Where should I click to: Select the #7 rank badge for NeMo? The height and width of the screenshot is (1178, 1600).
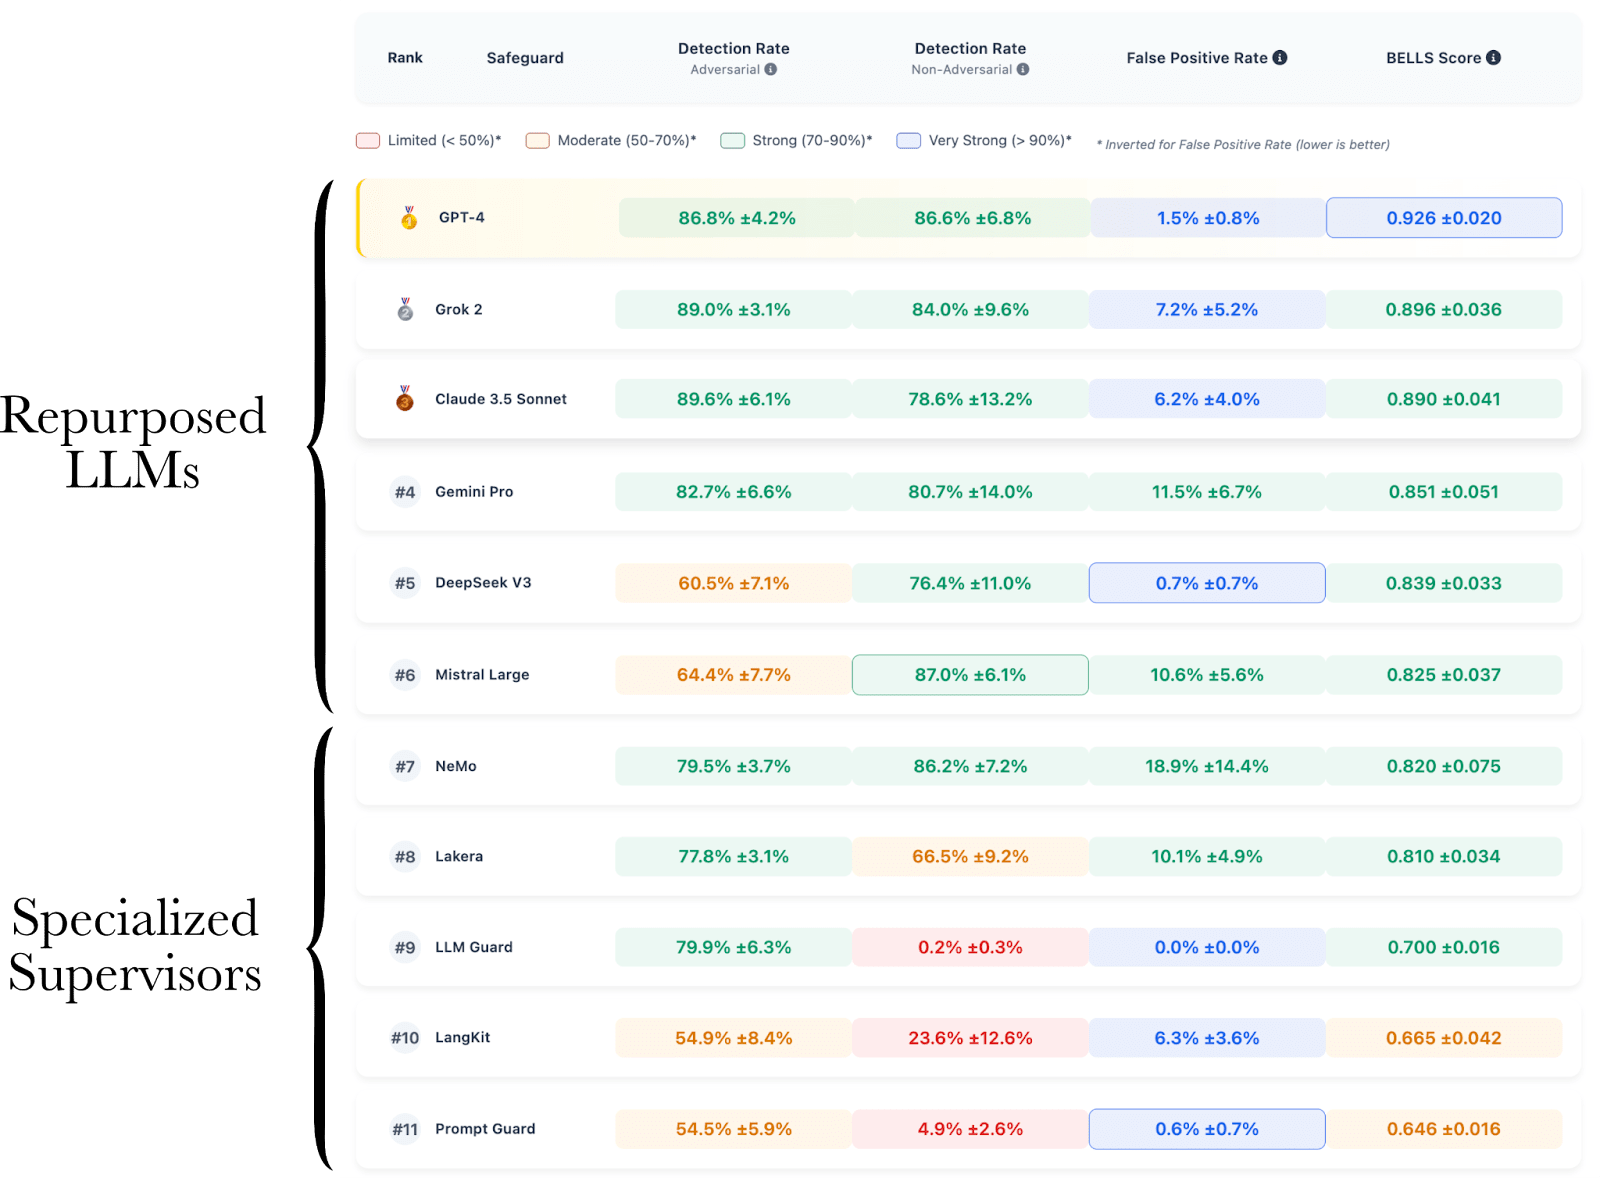(405, 767)
